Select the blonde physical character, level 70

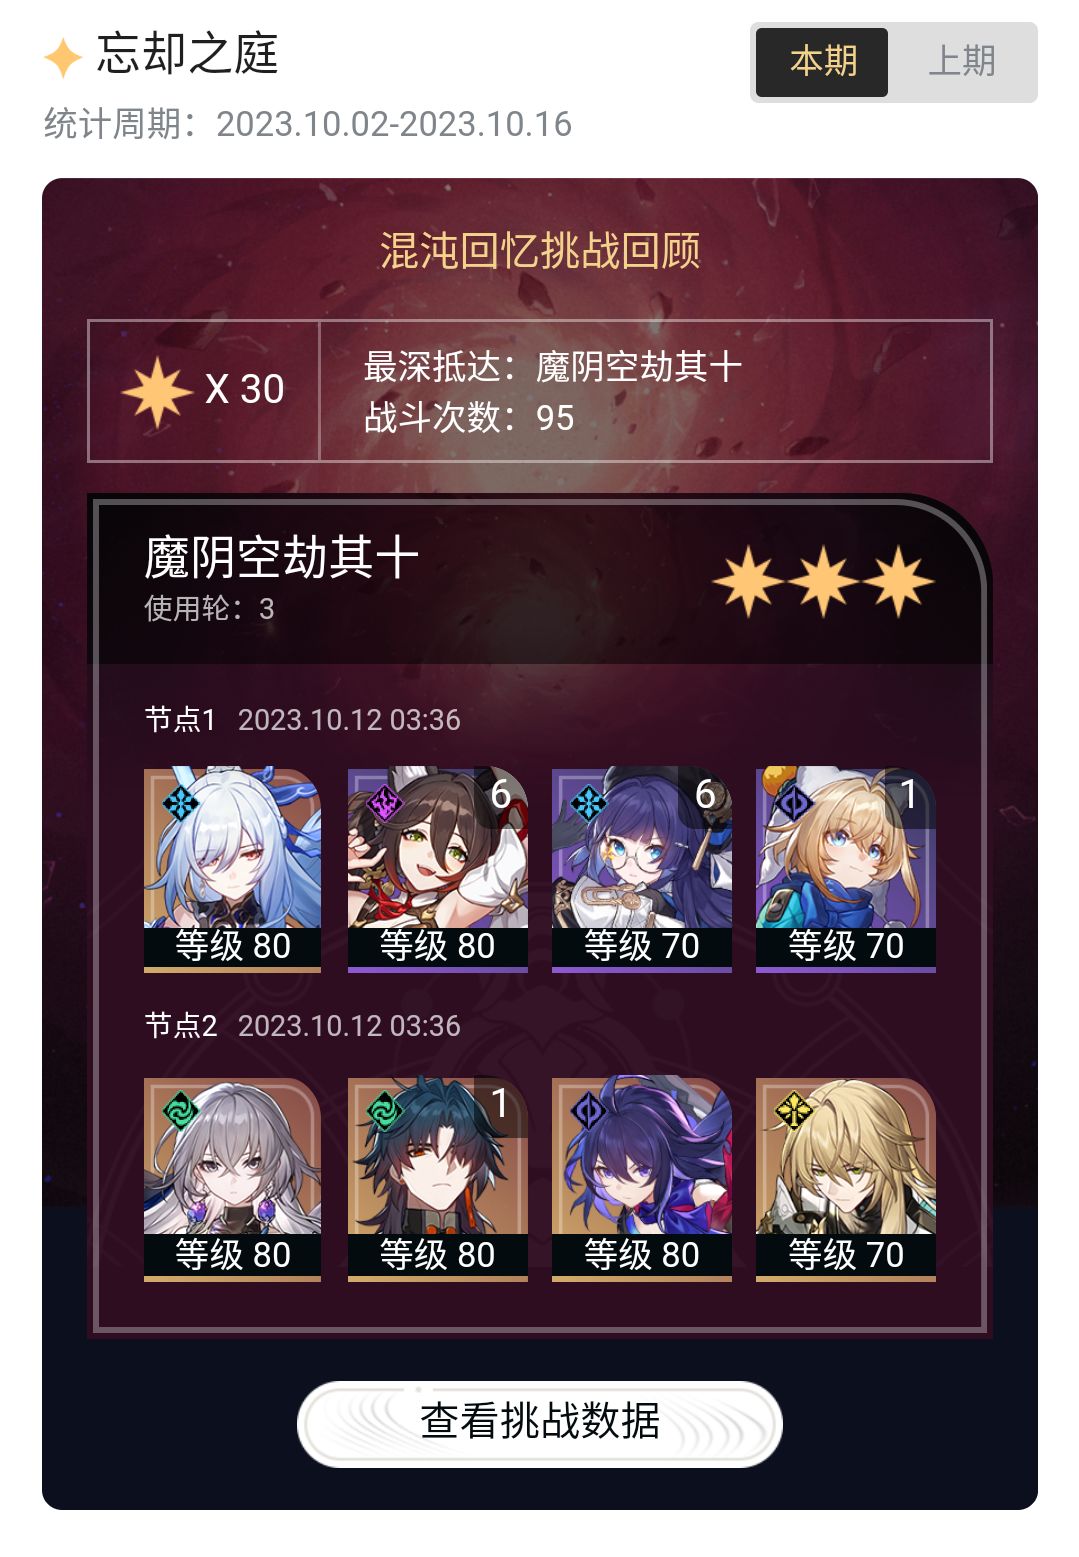(845, 1178)
